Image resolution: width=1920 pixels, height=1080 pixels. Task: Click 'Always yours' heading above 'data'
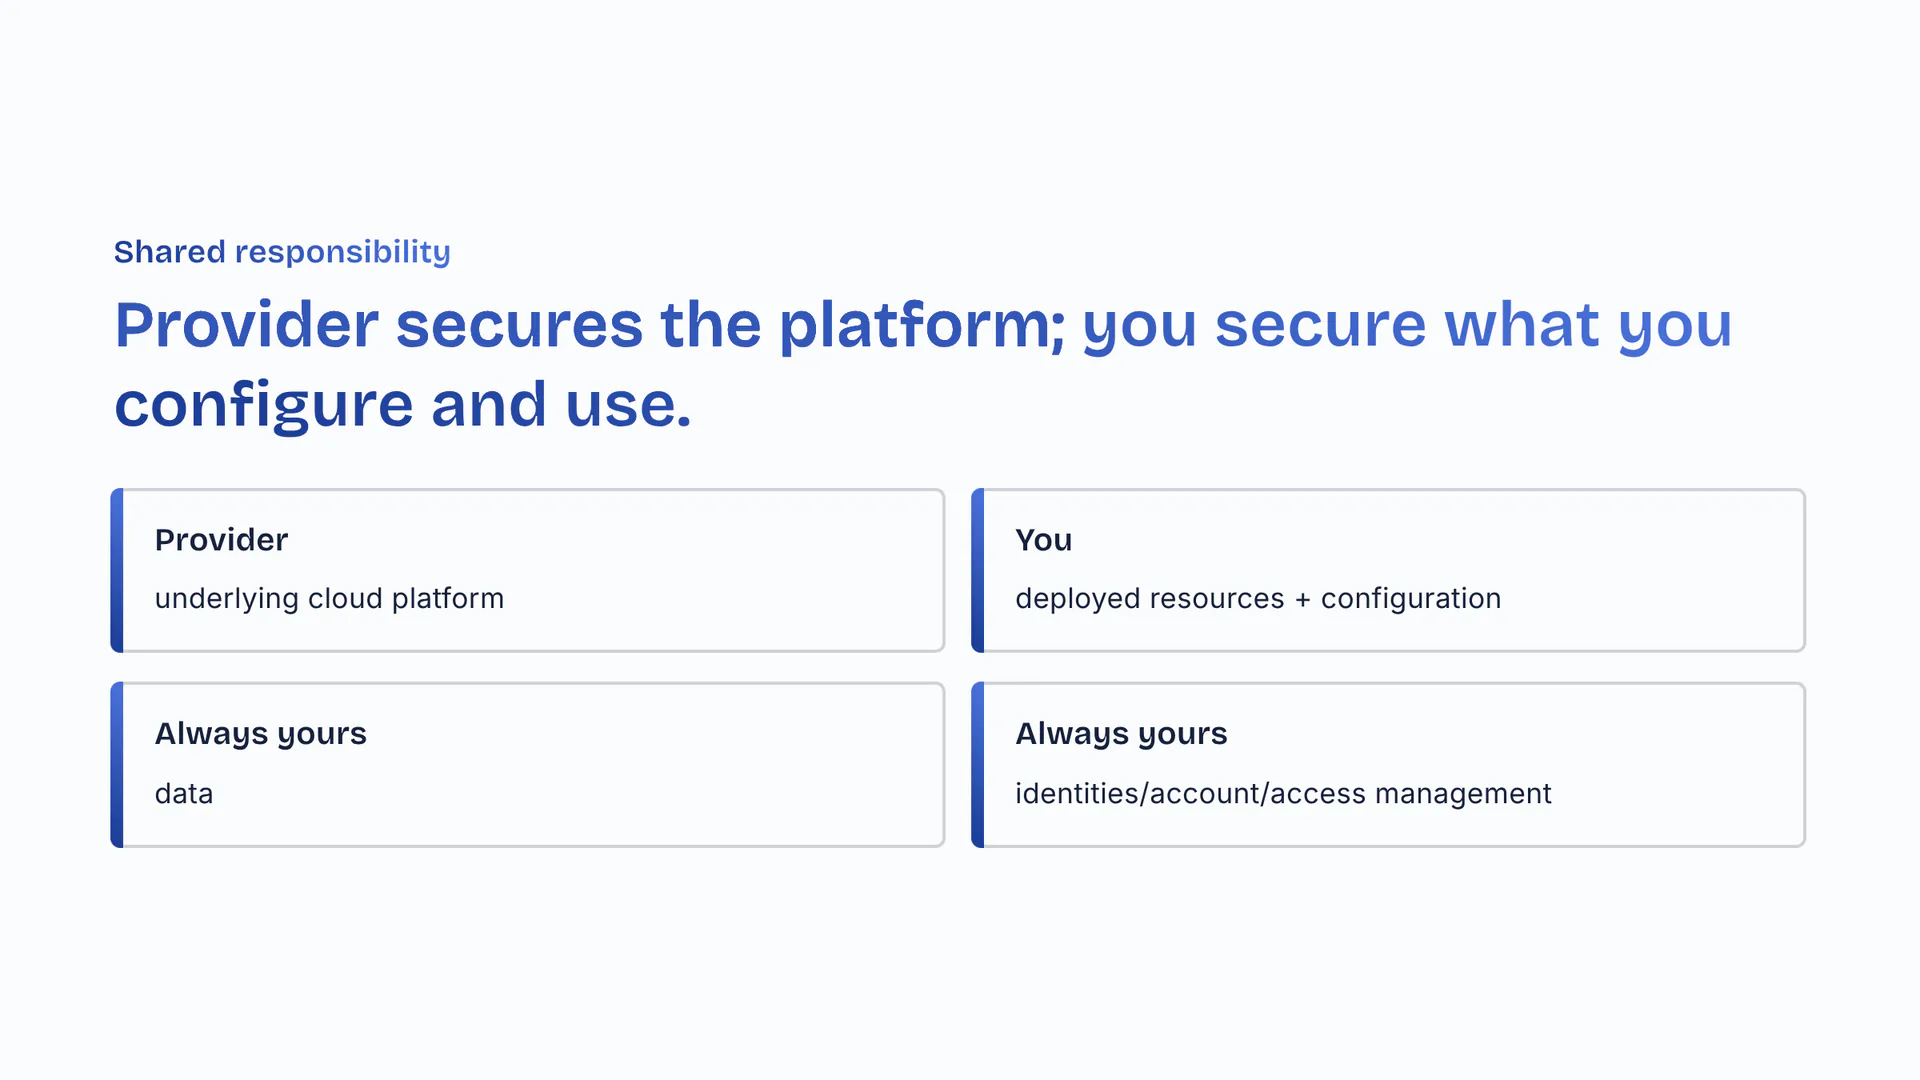[x=260, y=734]
